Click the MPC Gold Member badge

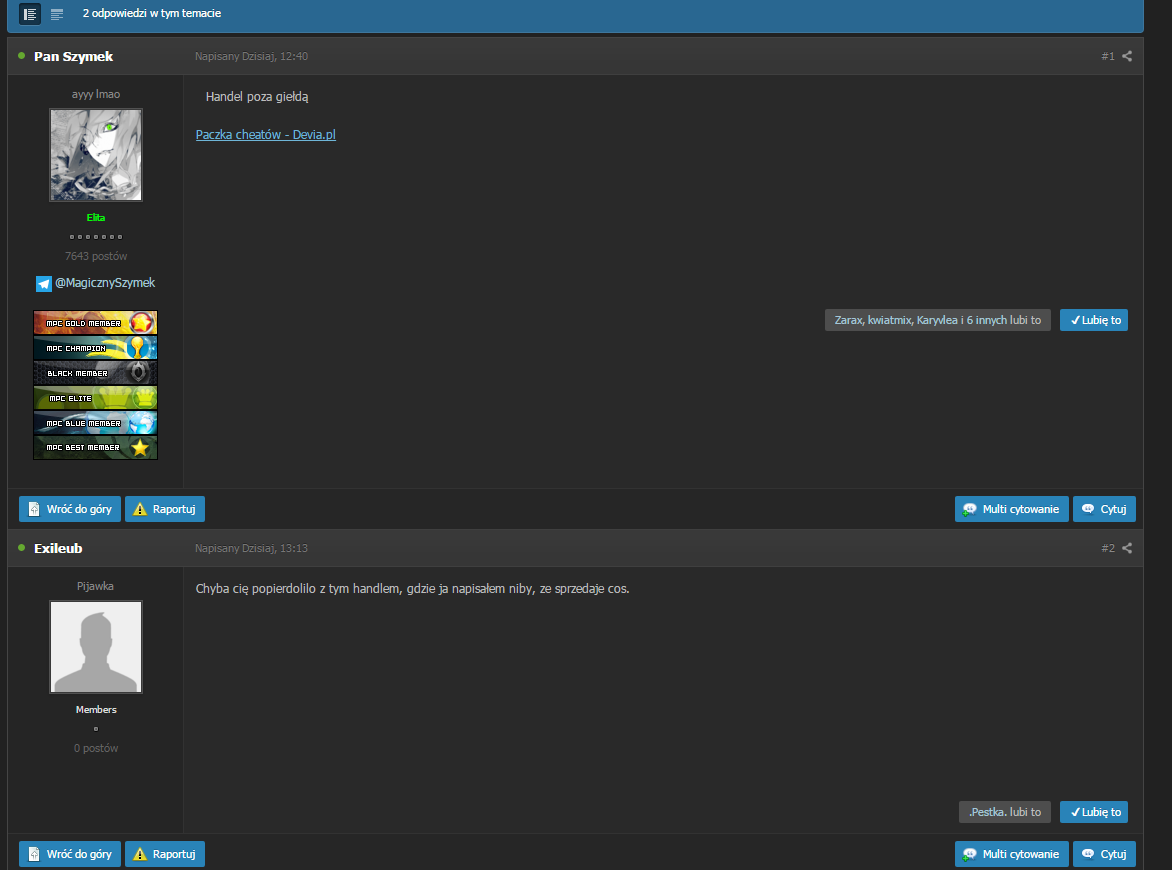click(x=96, y=323)
